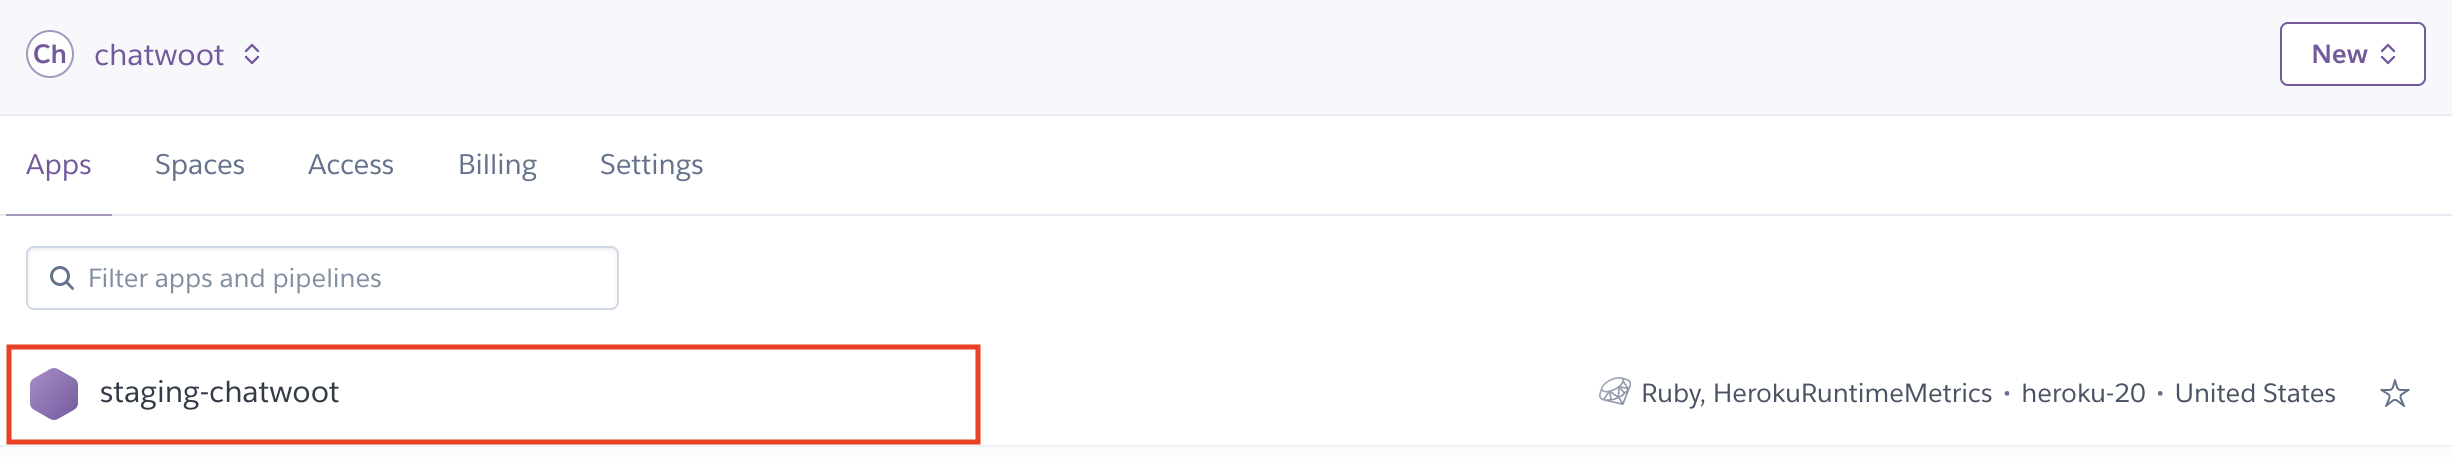The image size is (2452, 457).
Task: Click the heroku-20 stack label
Action: pos(2083,393)
